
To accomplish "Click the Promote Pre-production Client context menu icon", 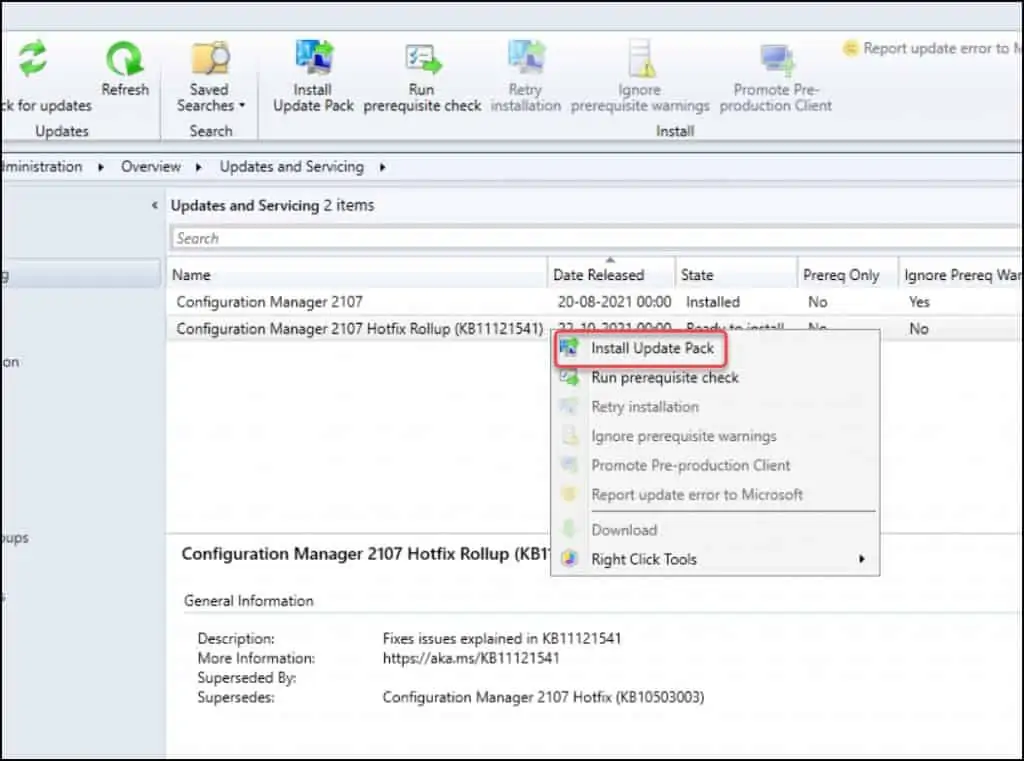I will 569,465.
